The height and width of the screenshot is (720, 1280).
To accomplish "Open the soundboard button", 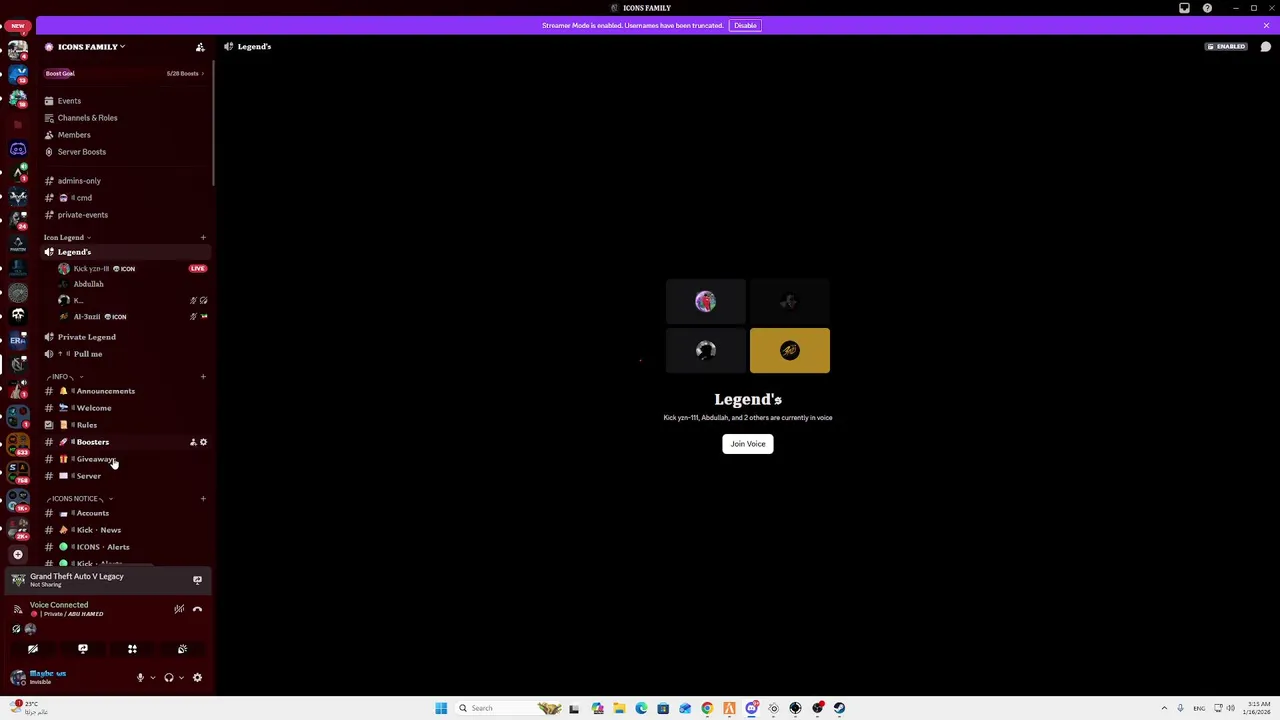I will click(x=182, y=649).
